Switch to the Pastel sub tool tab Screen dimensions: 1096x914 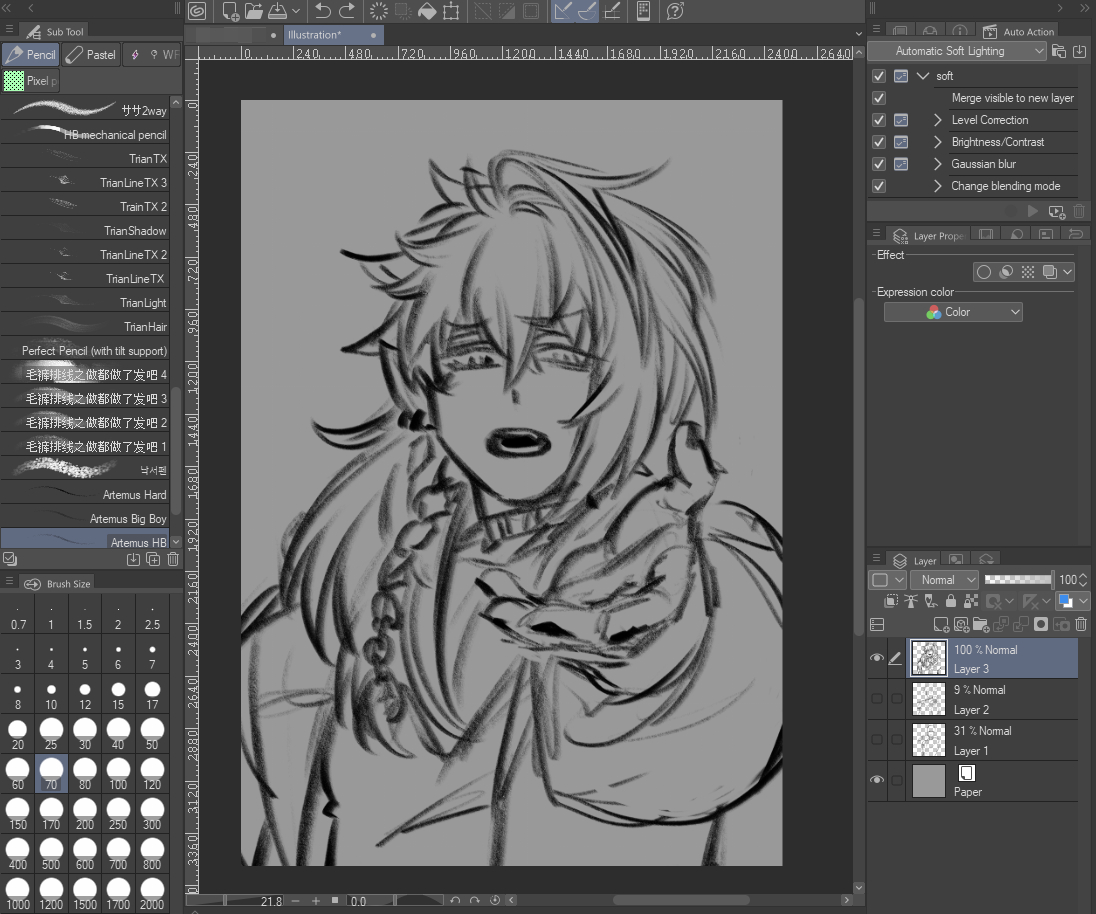90,55
